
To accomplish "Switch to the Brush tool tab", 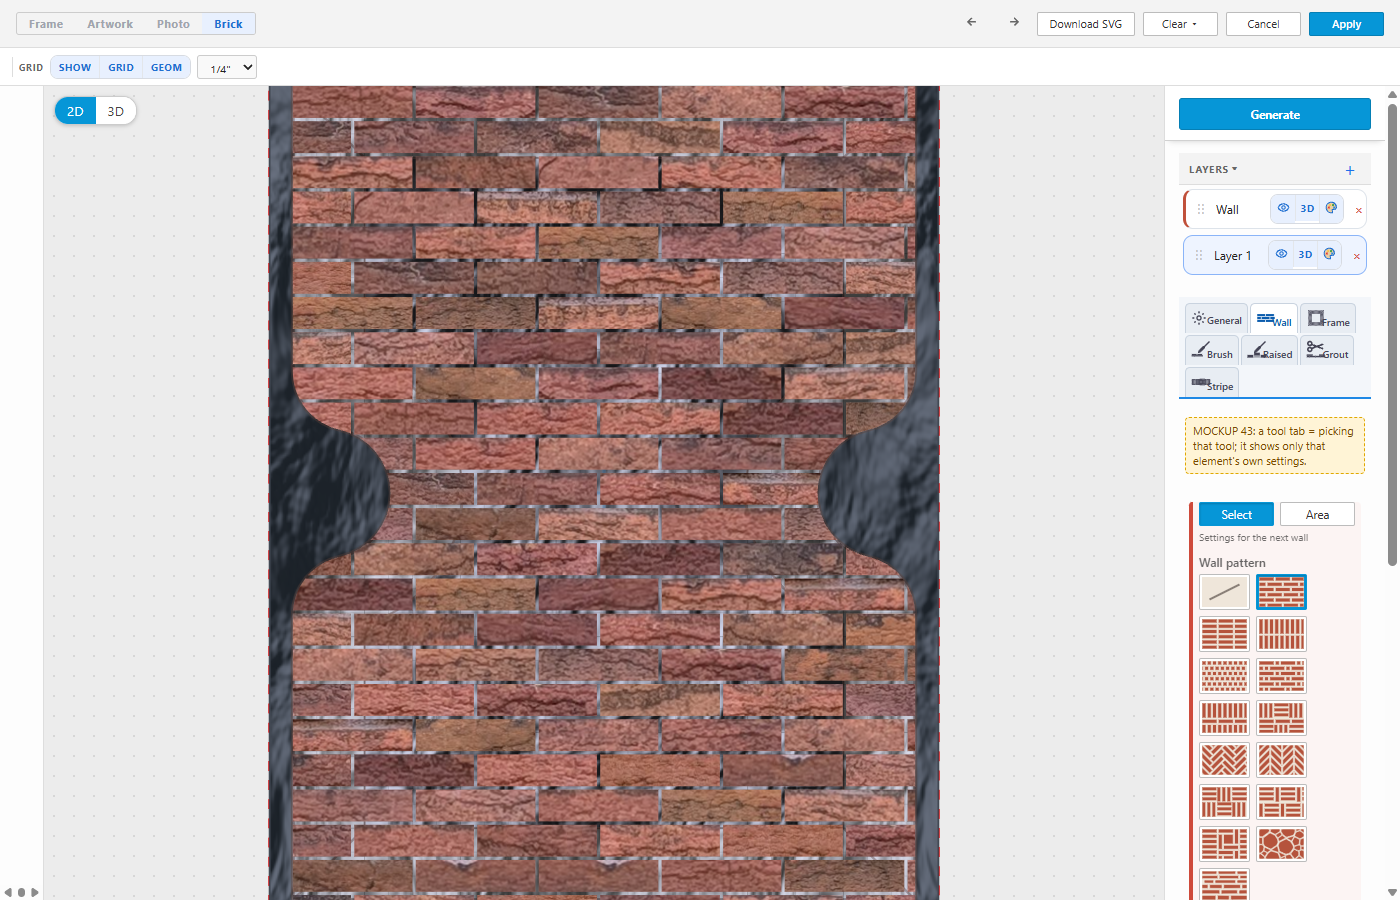I will pos(1212,351).
